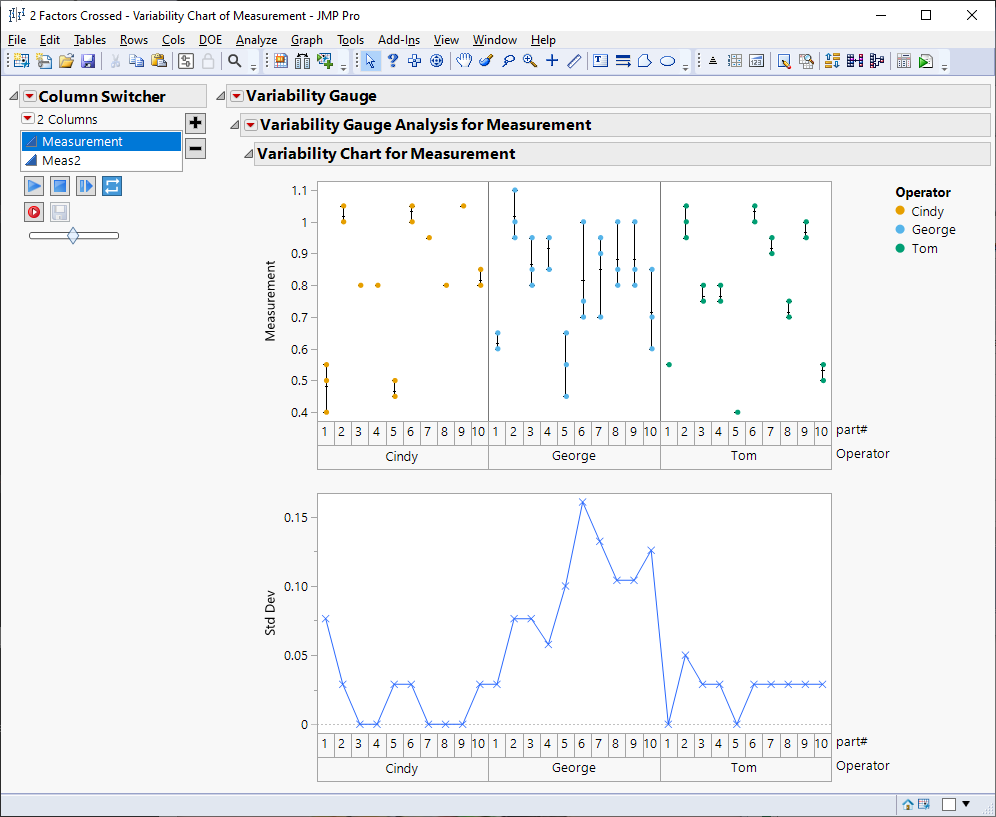Click the Help question mark tool
The height and width of the screenshot is (817, 996).
tap(393, 61)
